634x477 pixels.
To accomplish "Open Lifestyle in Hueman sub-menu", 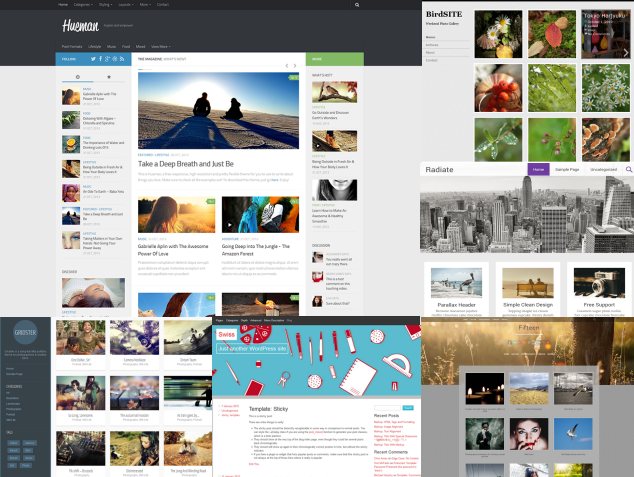I will [95, 47].
